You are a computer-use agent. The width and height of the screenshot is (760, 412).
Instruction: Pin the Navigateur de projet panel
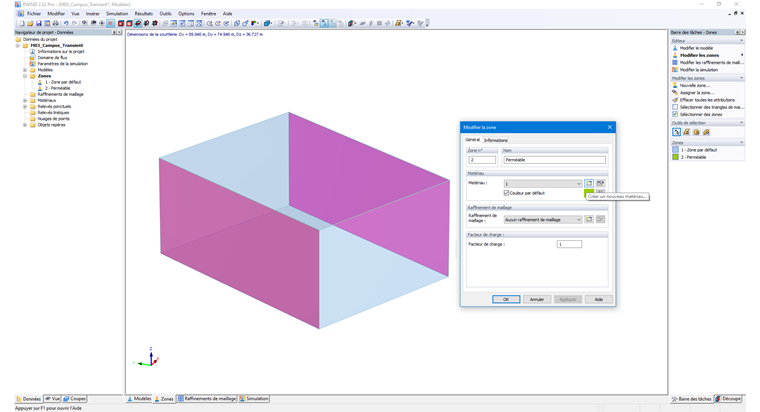[x=114, y=32]
